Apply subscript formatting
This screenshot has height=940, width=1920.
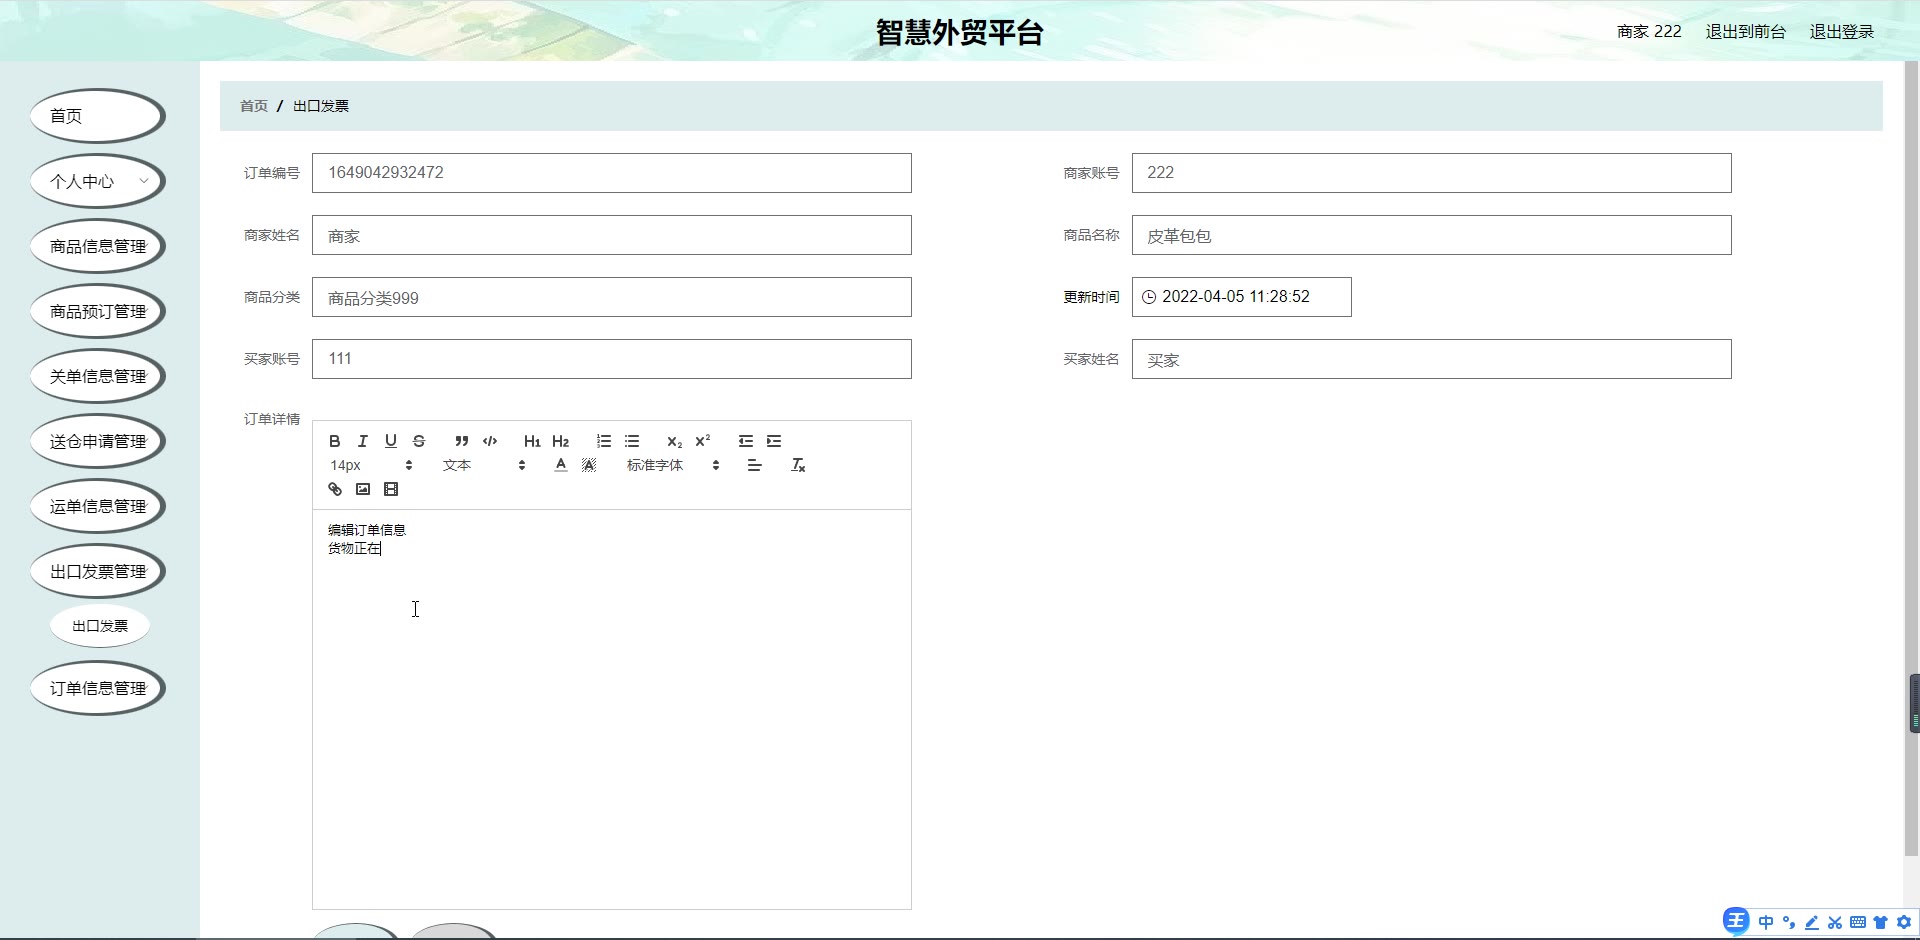675,441
